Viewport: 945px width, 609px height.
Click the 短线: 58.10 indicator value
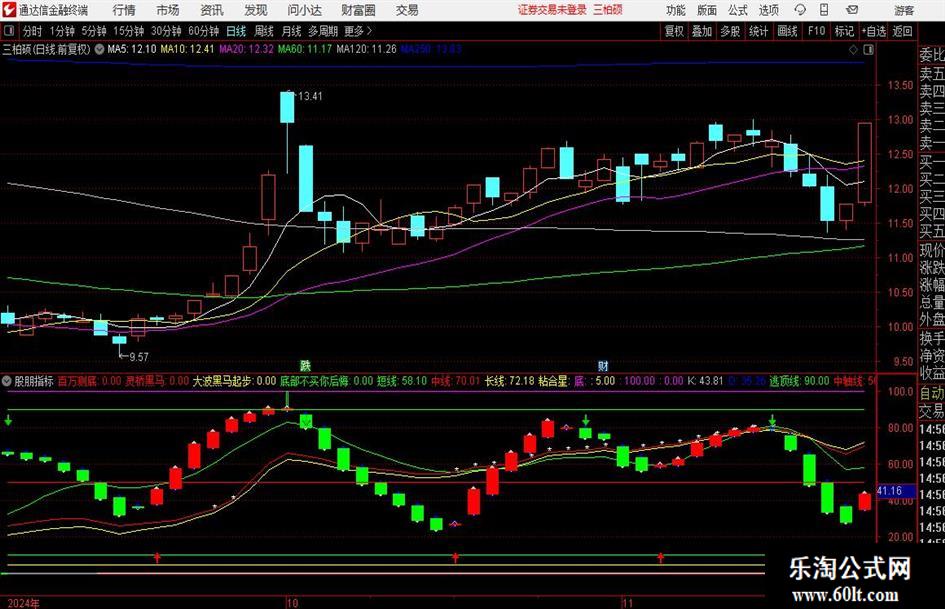(x=402, y=381)
